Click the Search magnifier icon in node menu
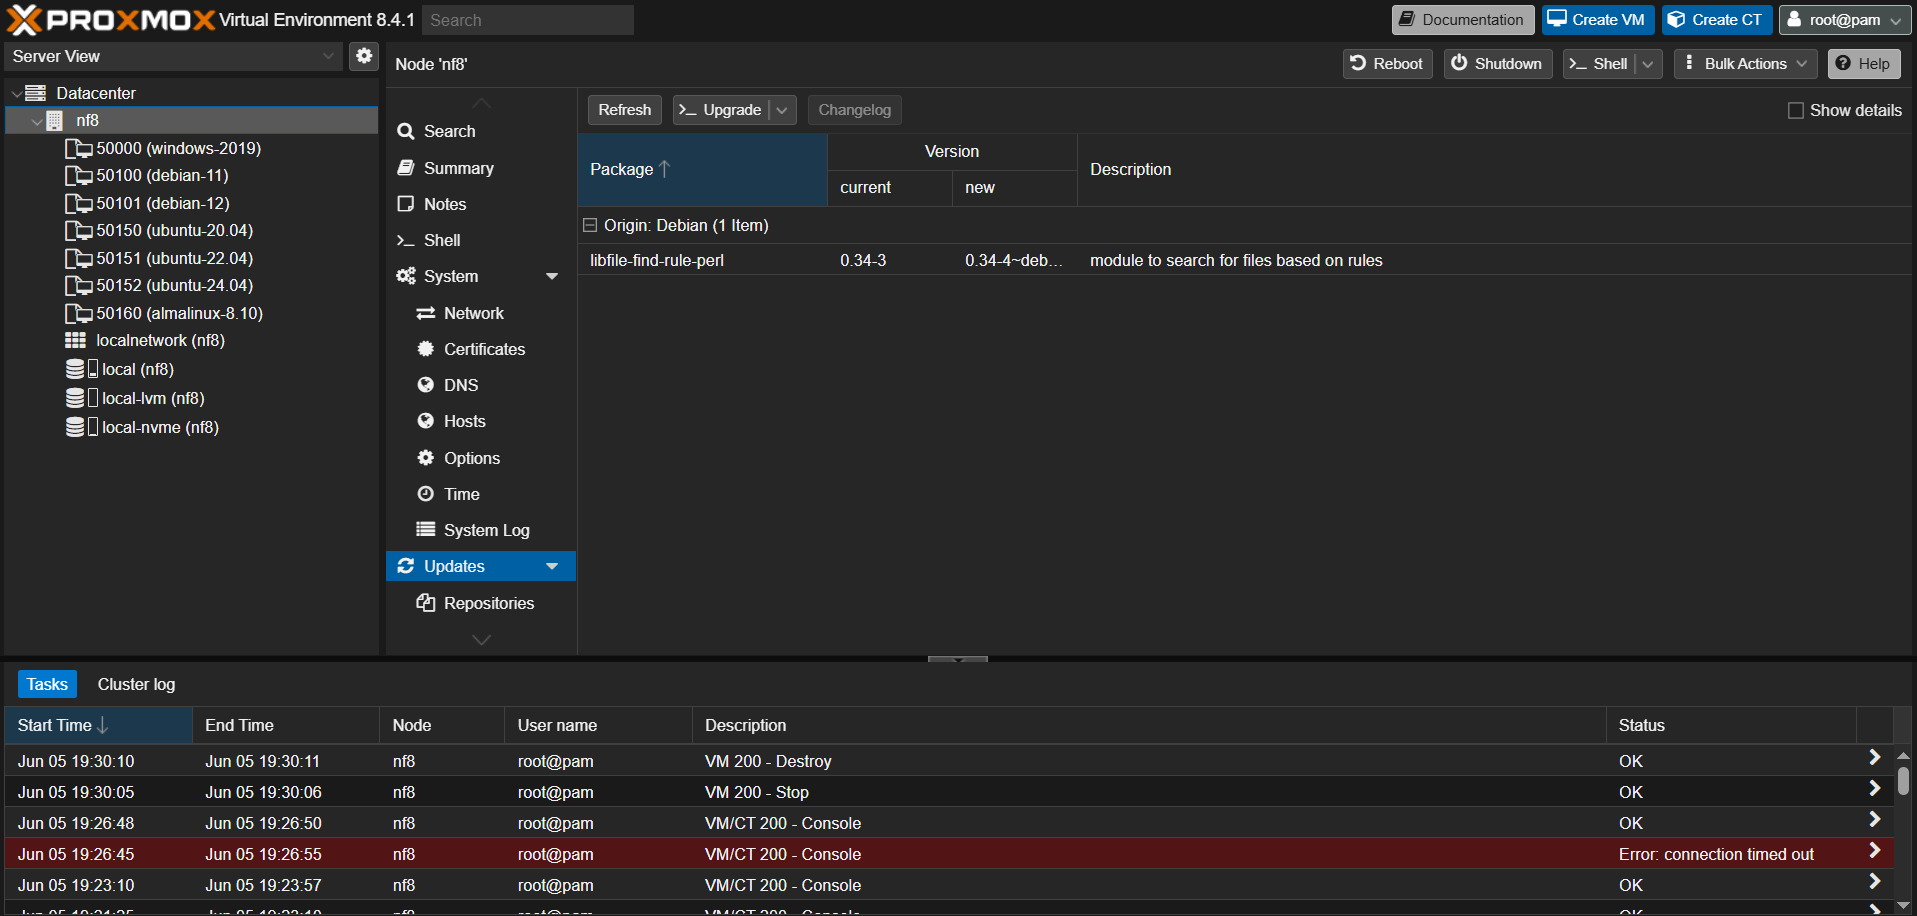 (405, 131)
